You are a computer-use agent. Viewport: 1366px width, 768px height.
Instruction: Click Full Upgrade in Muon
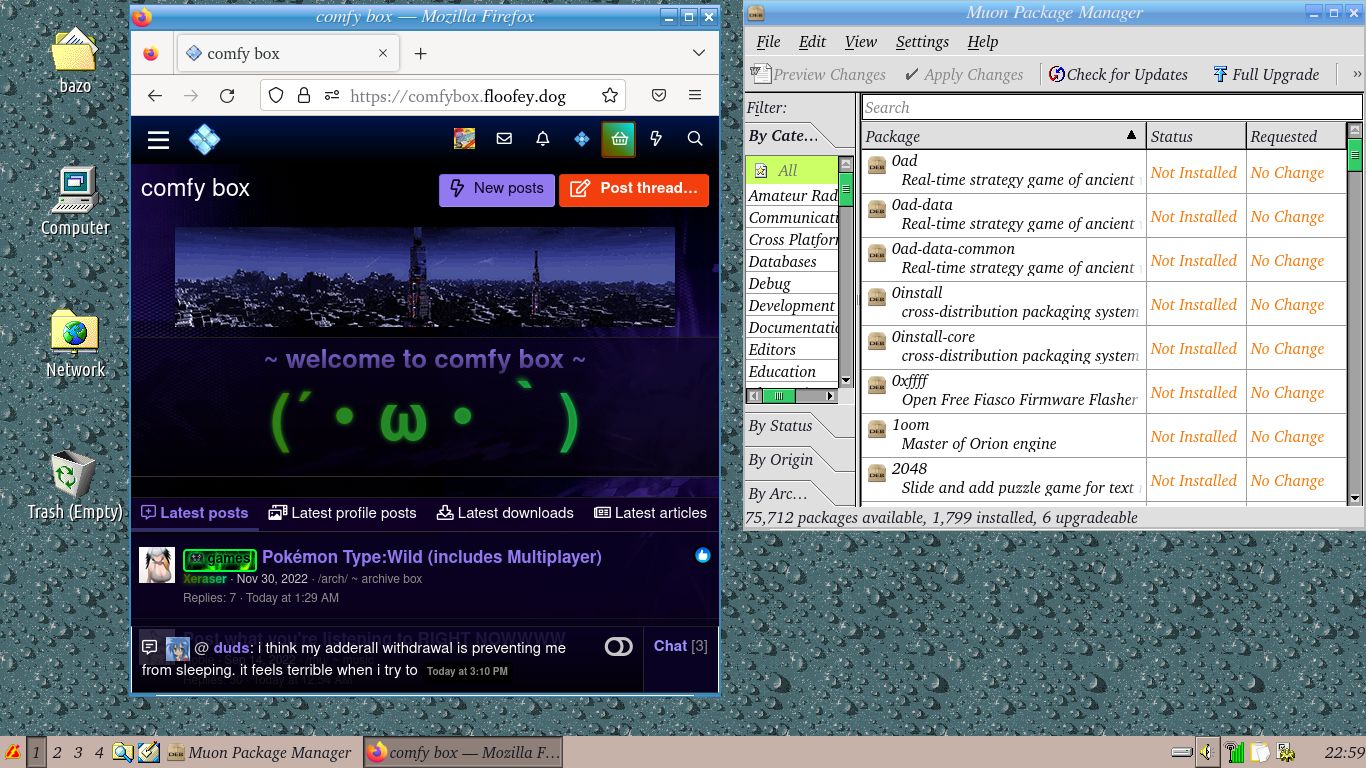point(1265,74)
